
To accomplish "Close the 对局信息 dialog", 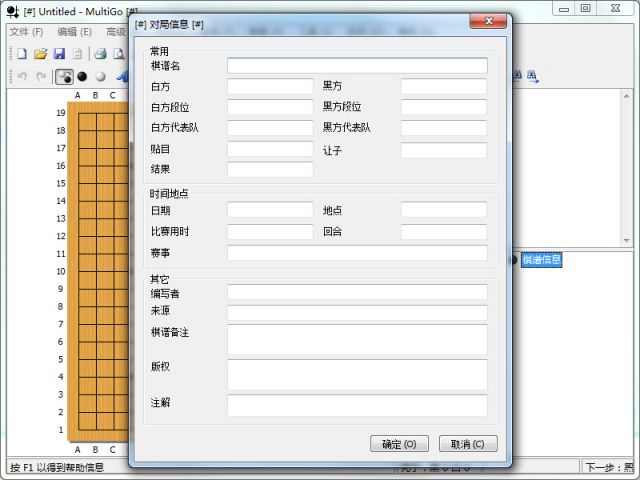I will tap(487, 21).
